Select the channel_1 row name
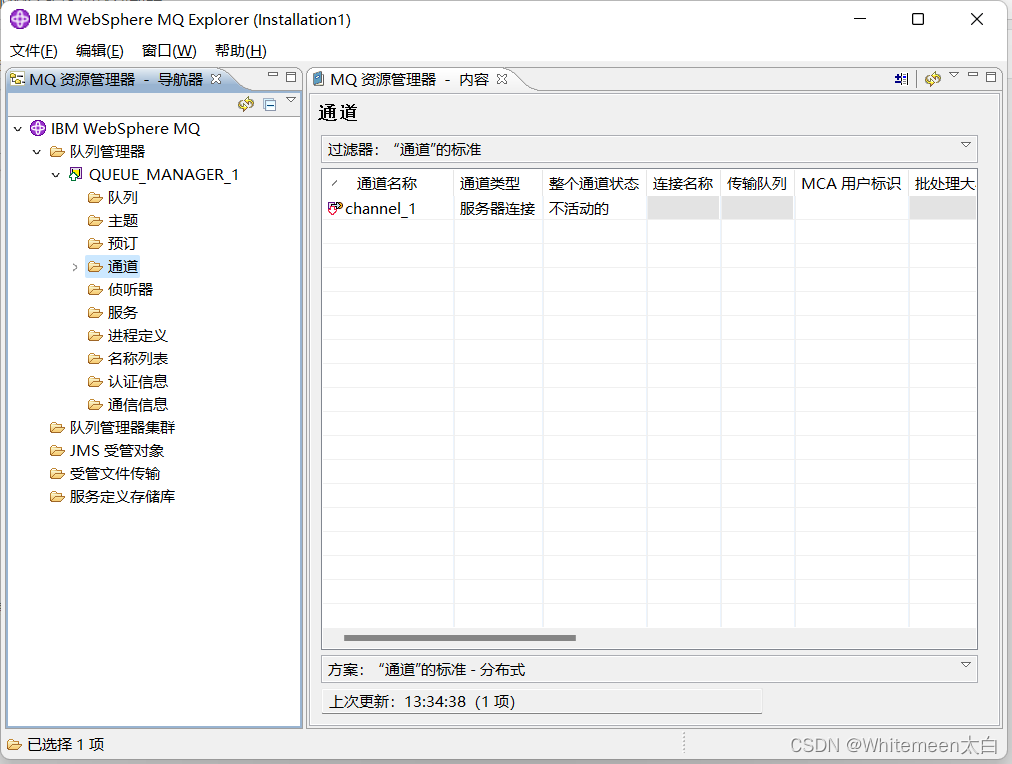The width and height of the screenshot is (1012, 764). 380,209
